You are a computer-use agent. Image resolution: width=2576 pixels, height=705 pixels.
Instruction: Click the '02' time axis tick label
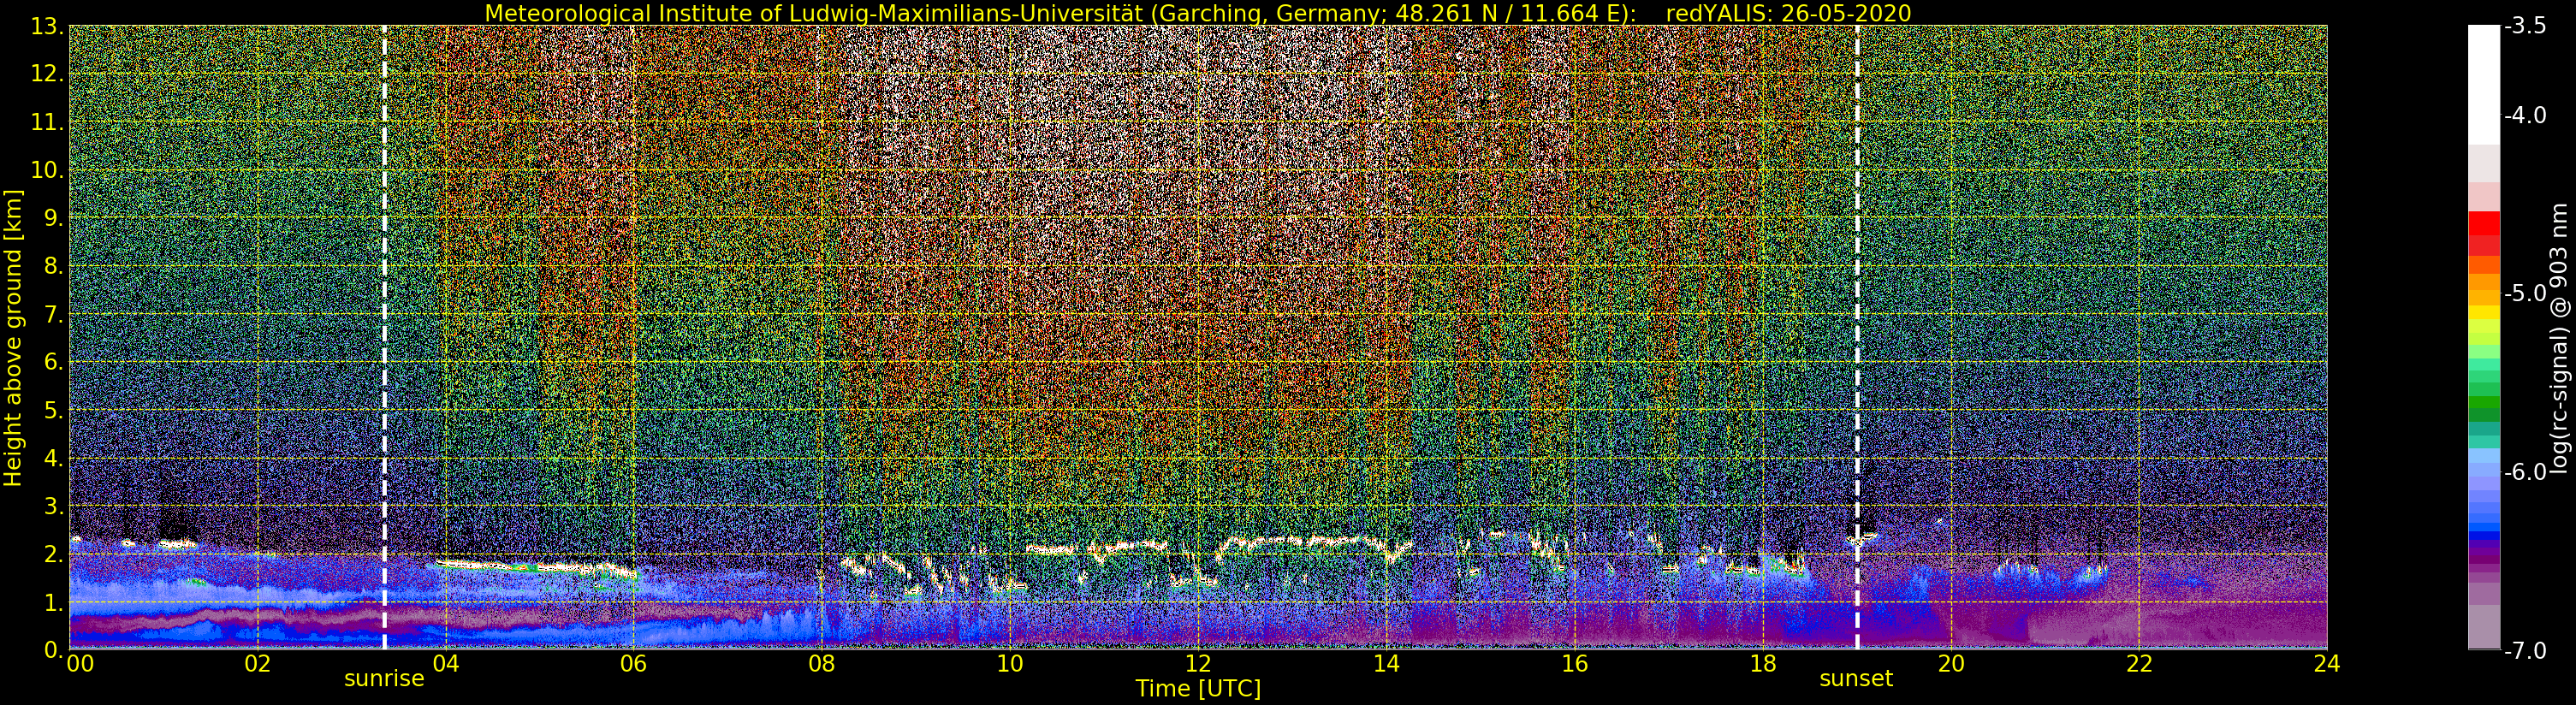[x=257, y=664]
